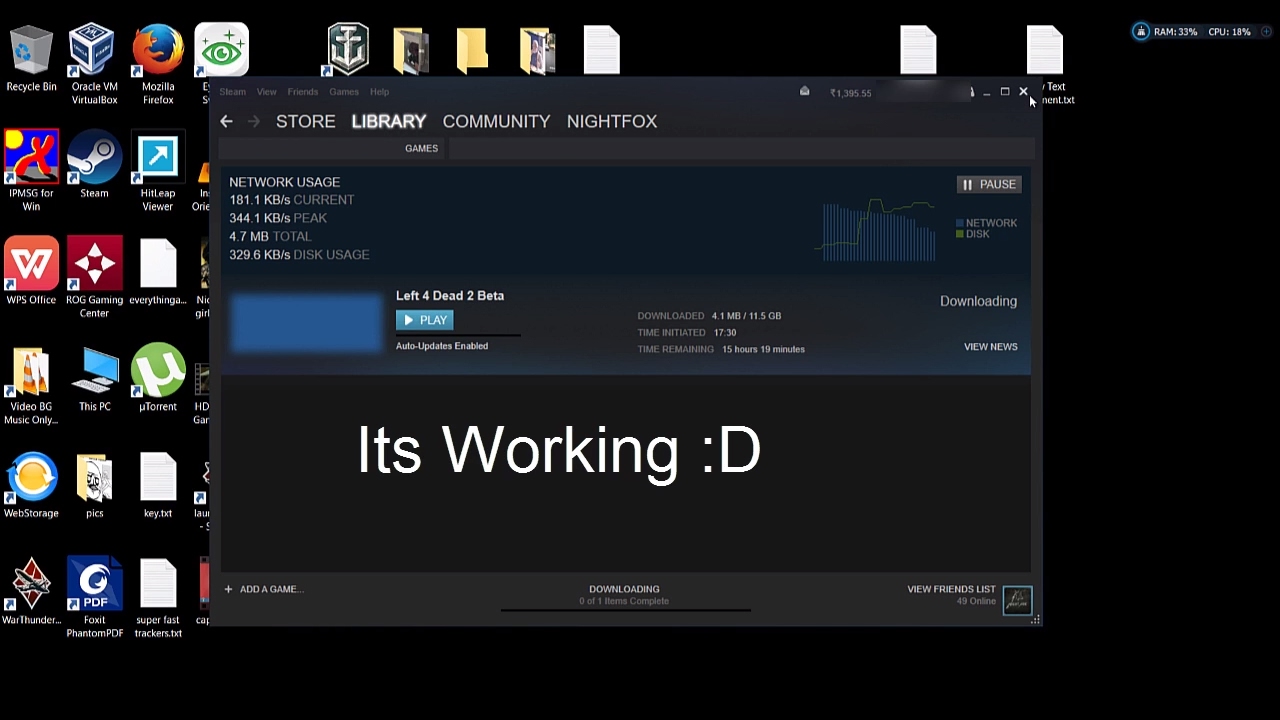The width and height of the screenshot is (1280, 720).
Task: Open the COMMUNITY tab
Action: (x=496, y=121)
